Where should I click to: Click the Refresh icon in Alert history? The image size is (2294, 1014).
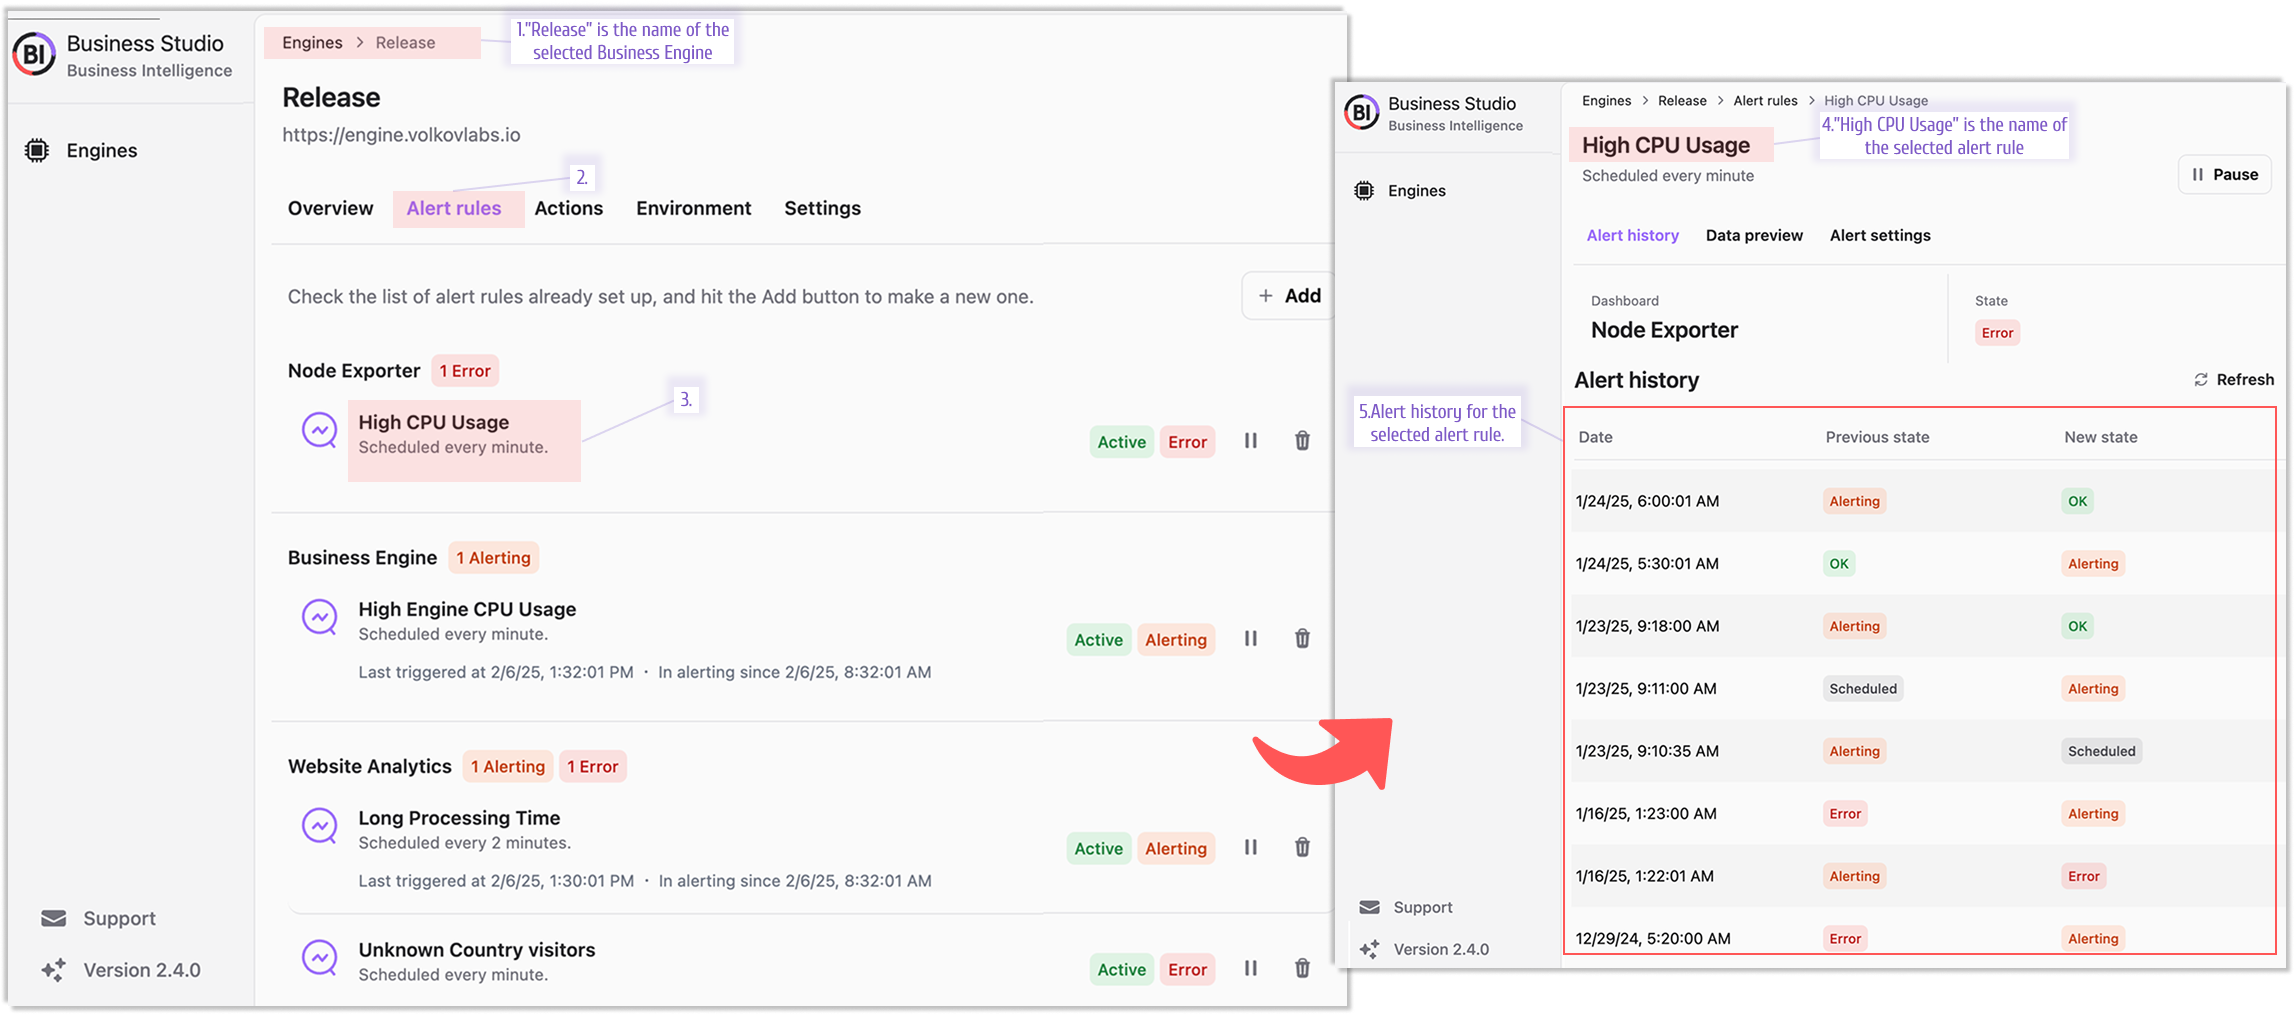[x=2201, y=380]
